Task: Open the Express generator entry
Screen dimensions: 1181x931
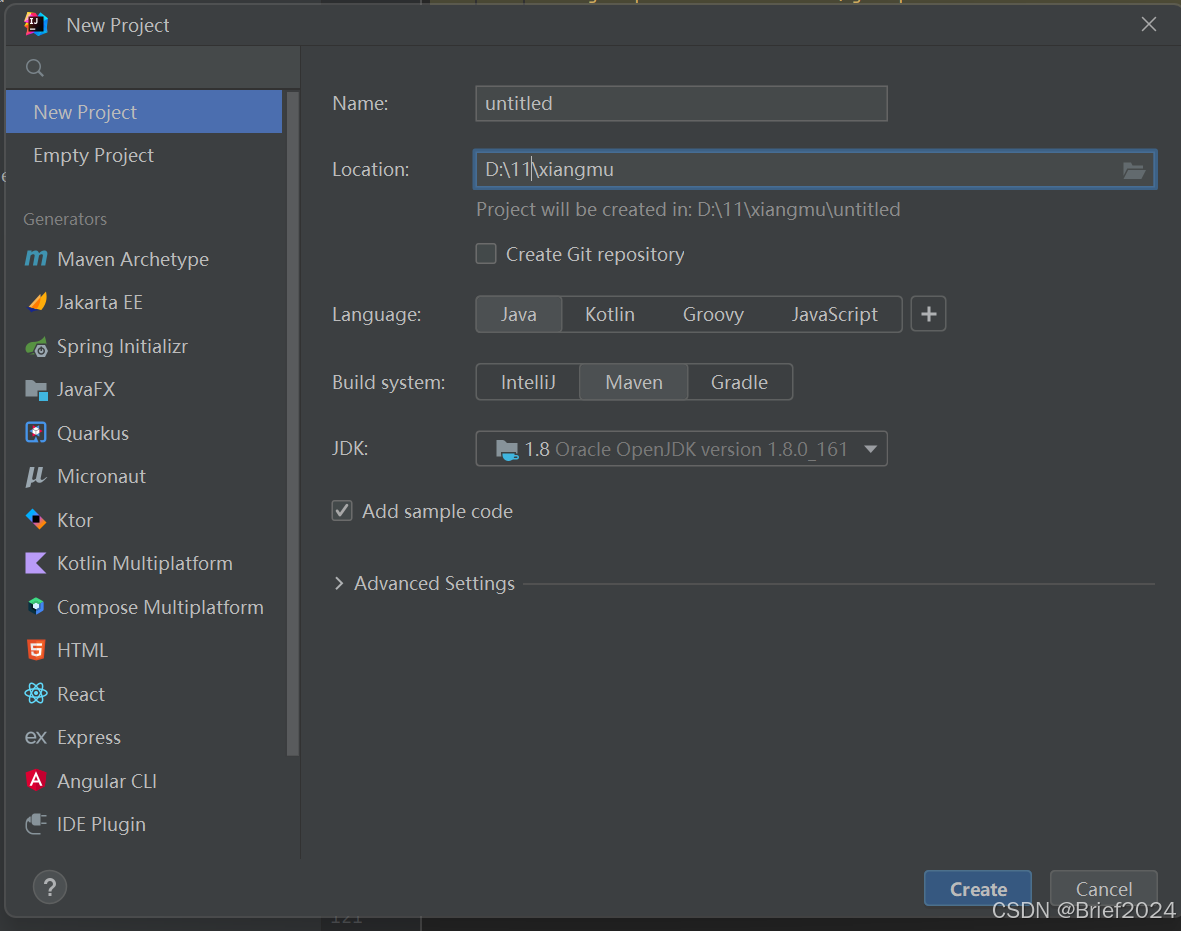Action: coord(144,737)
